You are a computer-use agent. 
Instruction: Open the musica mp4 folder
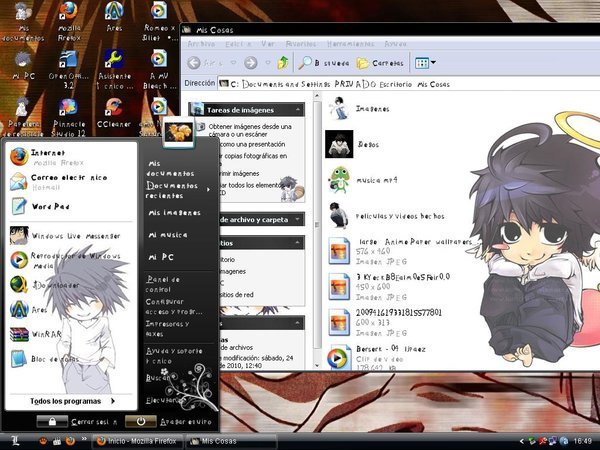[x=363, y=180]
